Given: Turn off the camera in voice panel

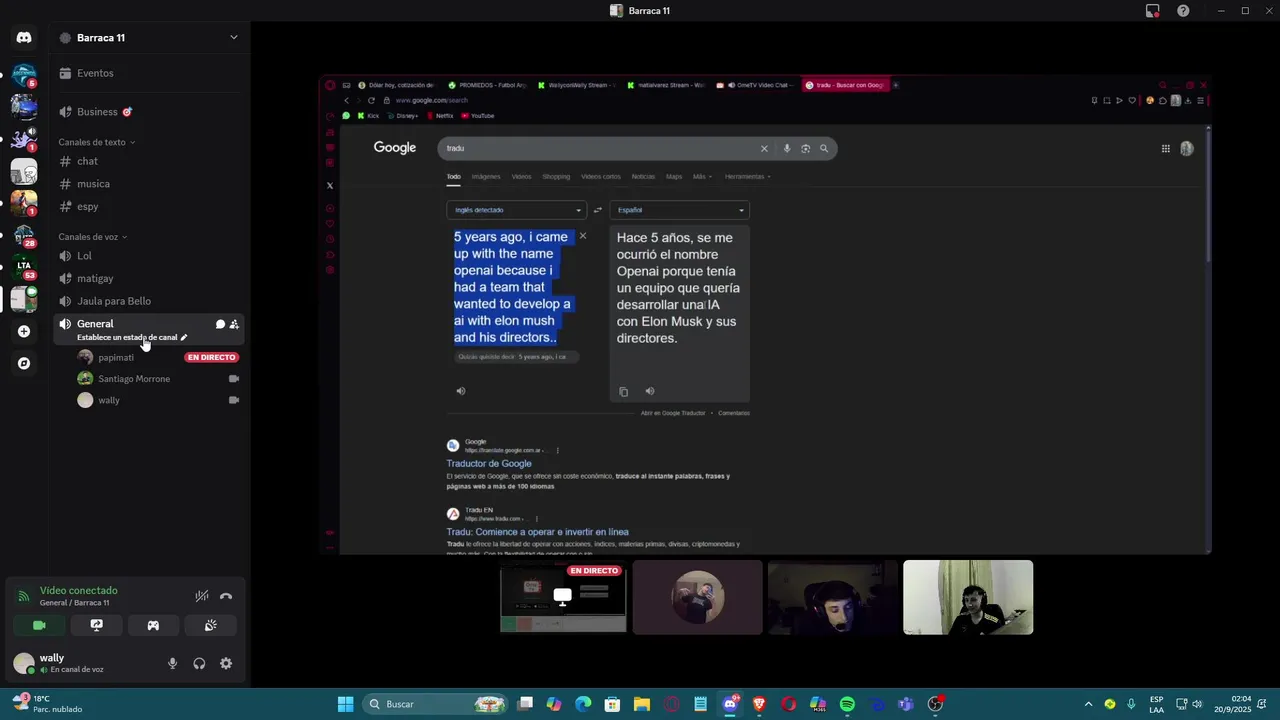Looking at the screenshot, I should coord(39,625).
